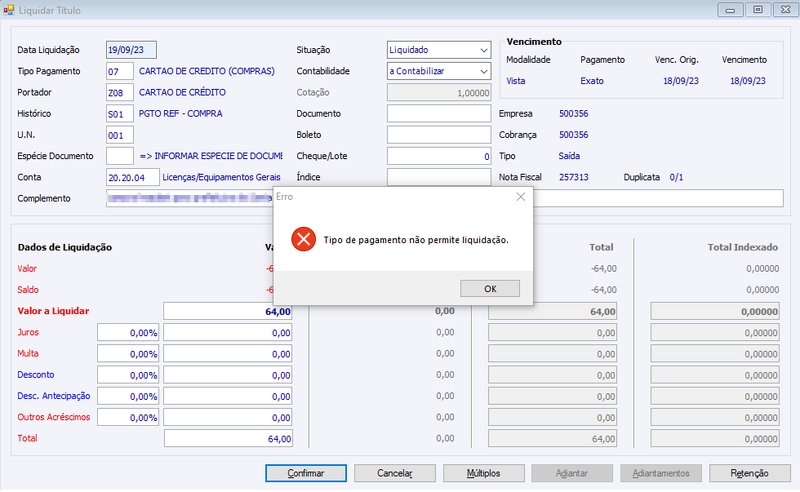Click the Total value field 64,00

click(x=228, y=438)
